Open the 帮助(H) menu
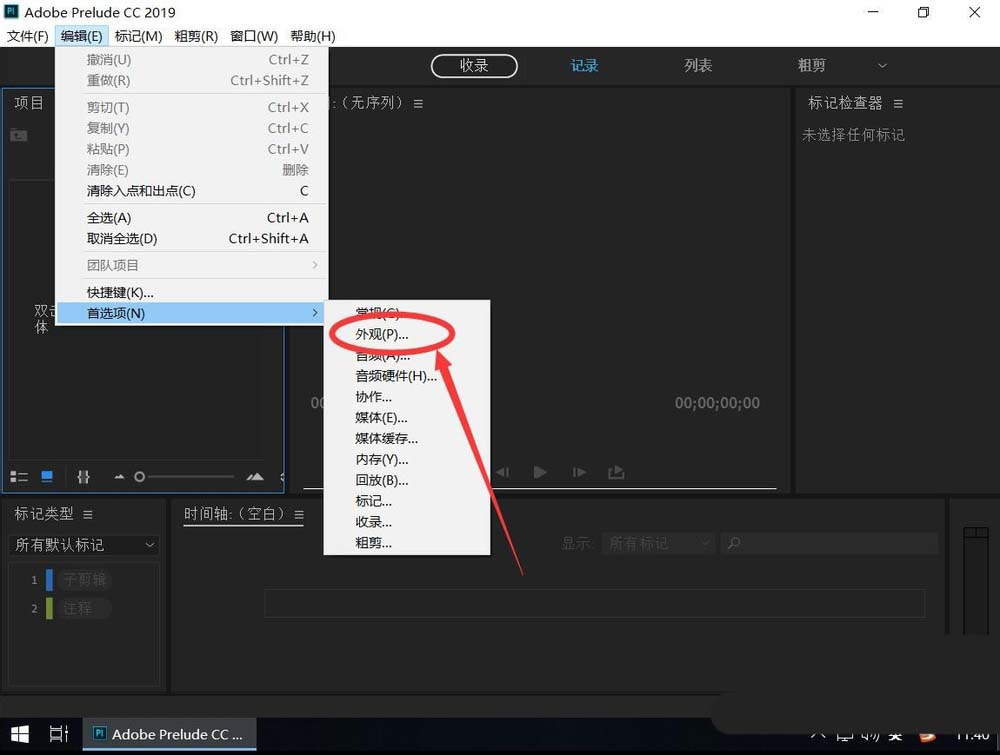The image size is (1000, 755). point(312,36)
